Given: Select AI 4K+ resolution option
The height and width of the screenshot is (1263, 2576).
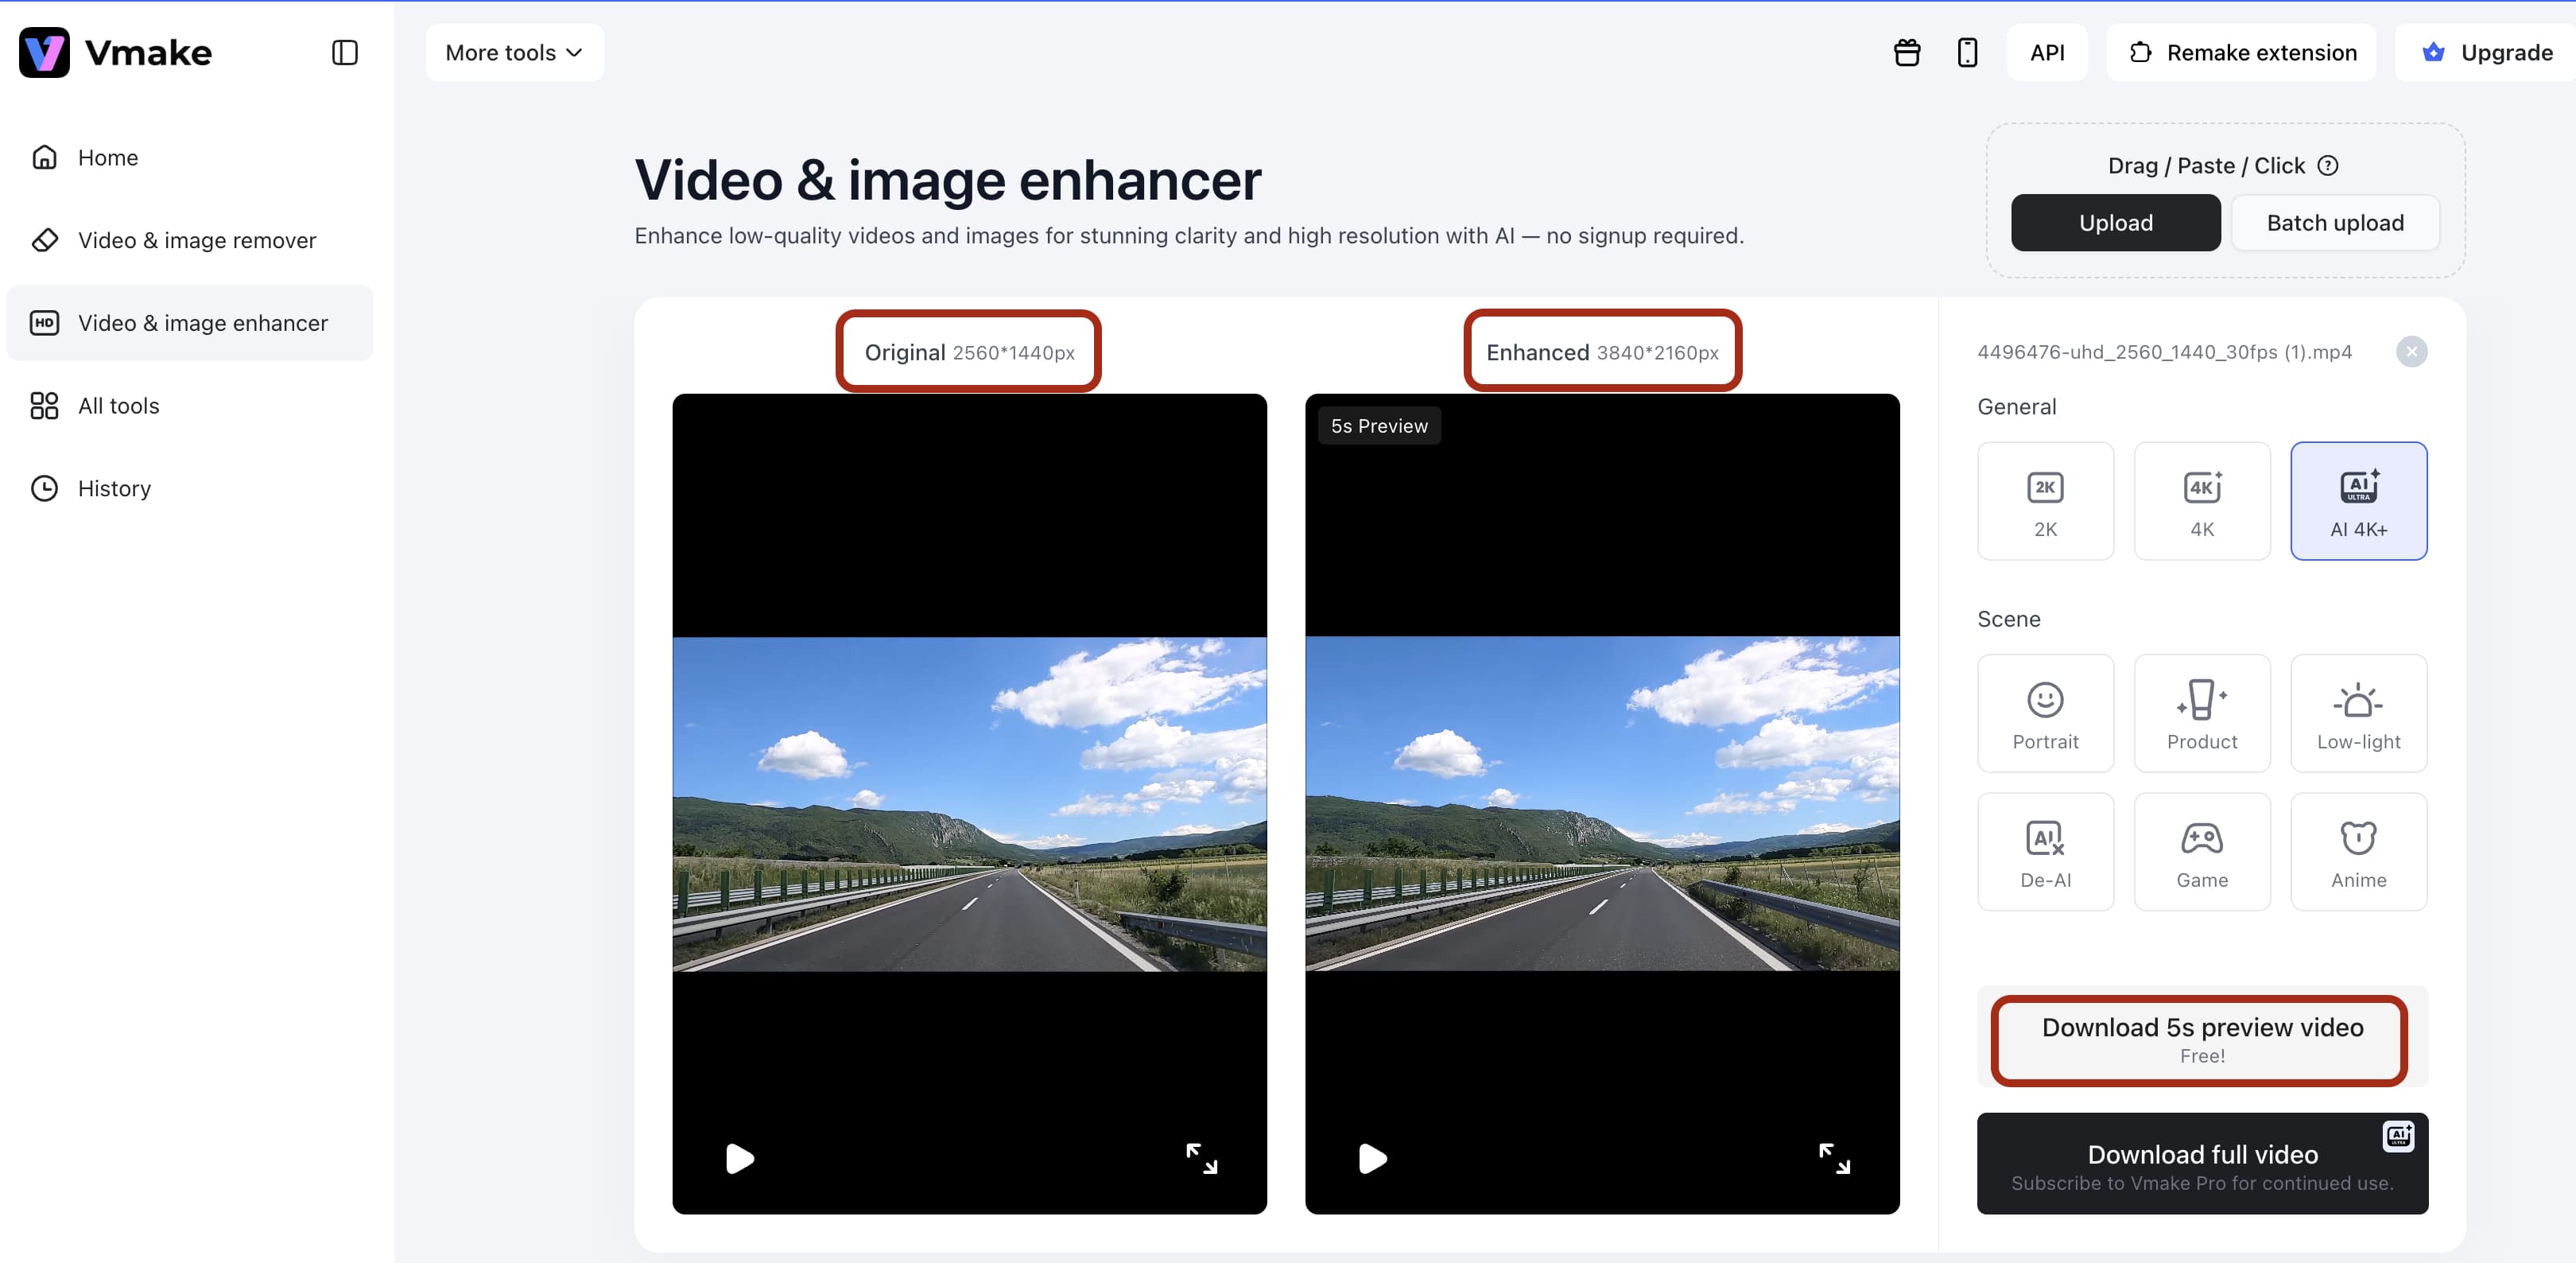Looking at the screenshot, I should 2358,501.
